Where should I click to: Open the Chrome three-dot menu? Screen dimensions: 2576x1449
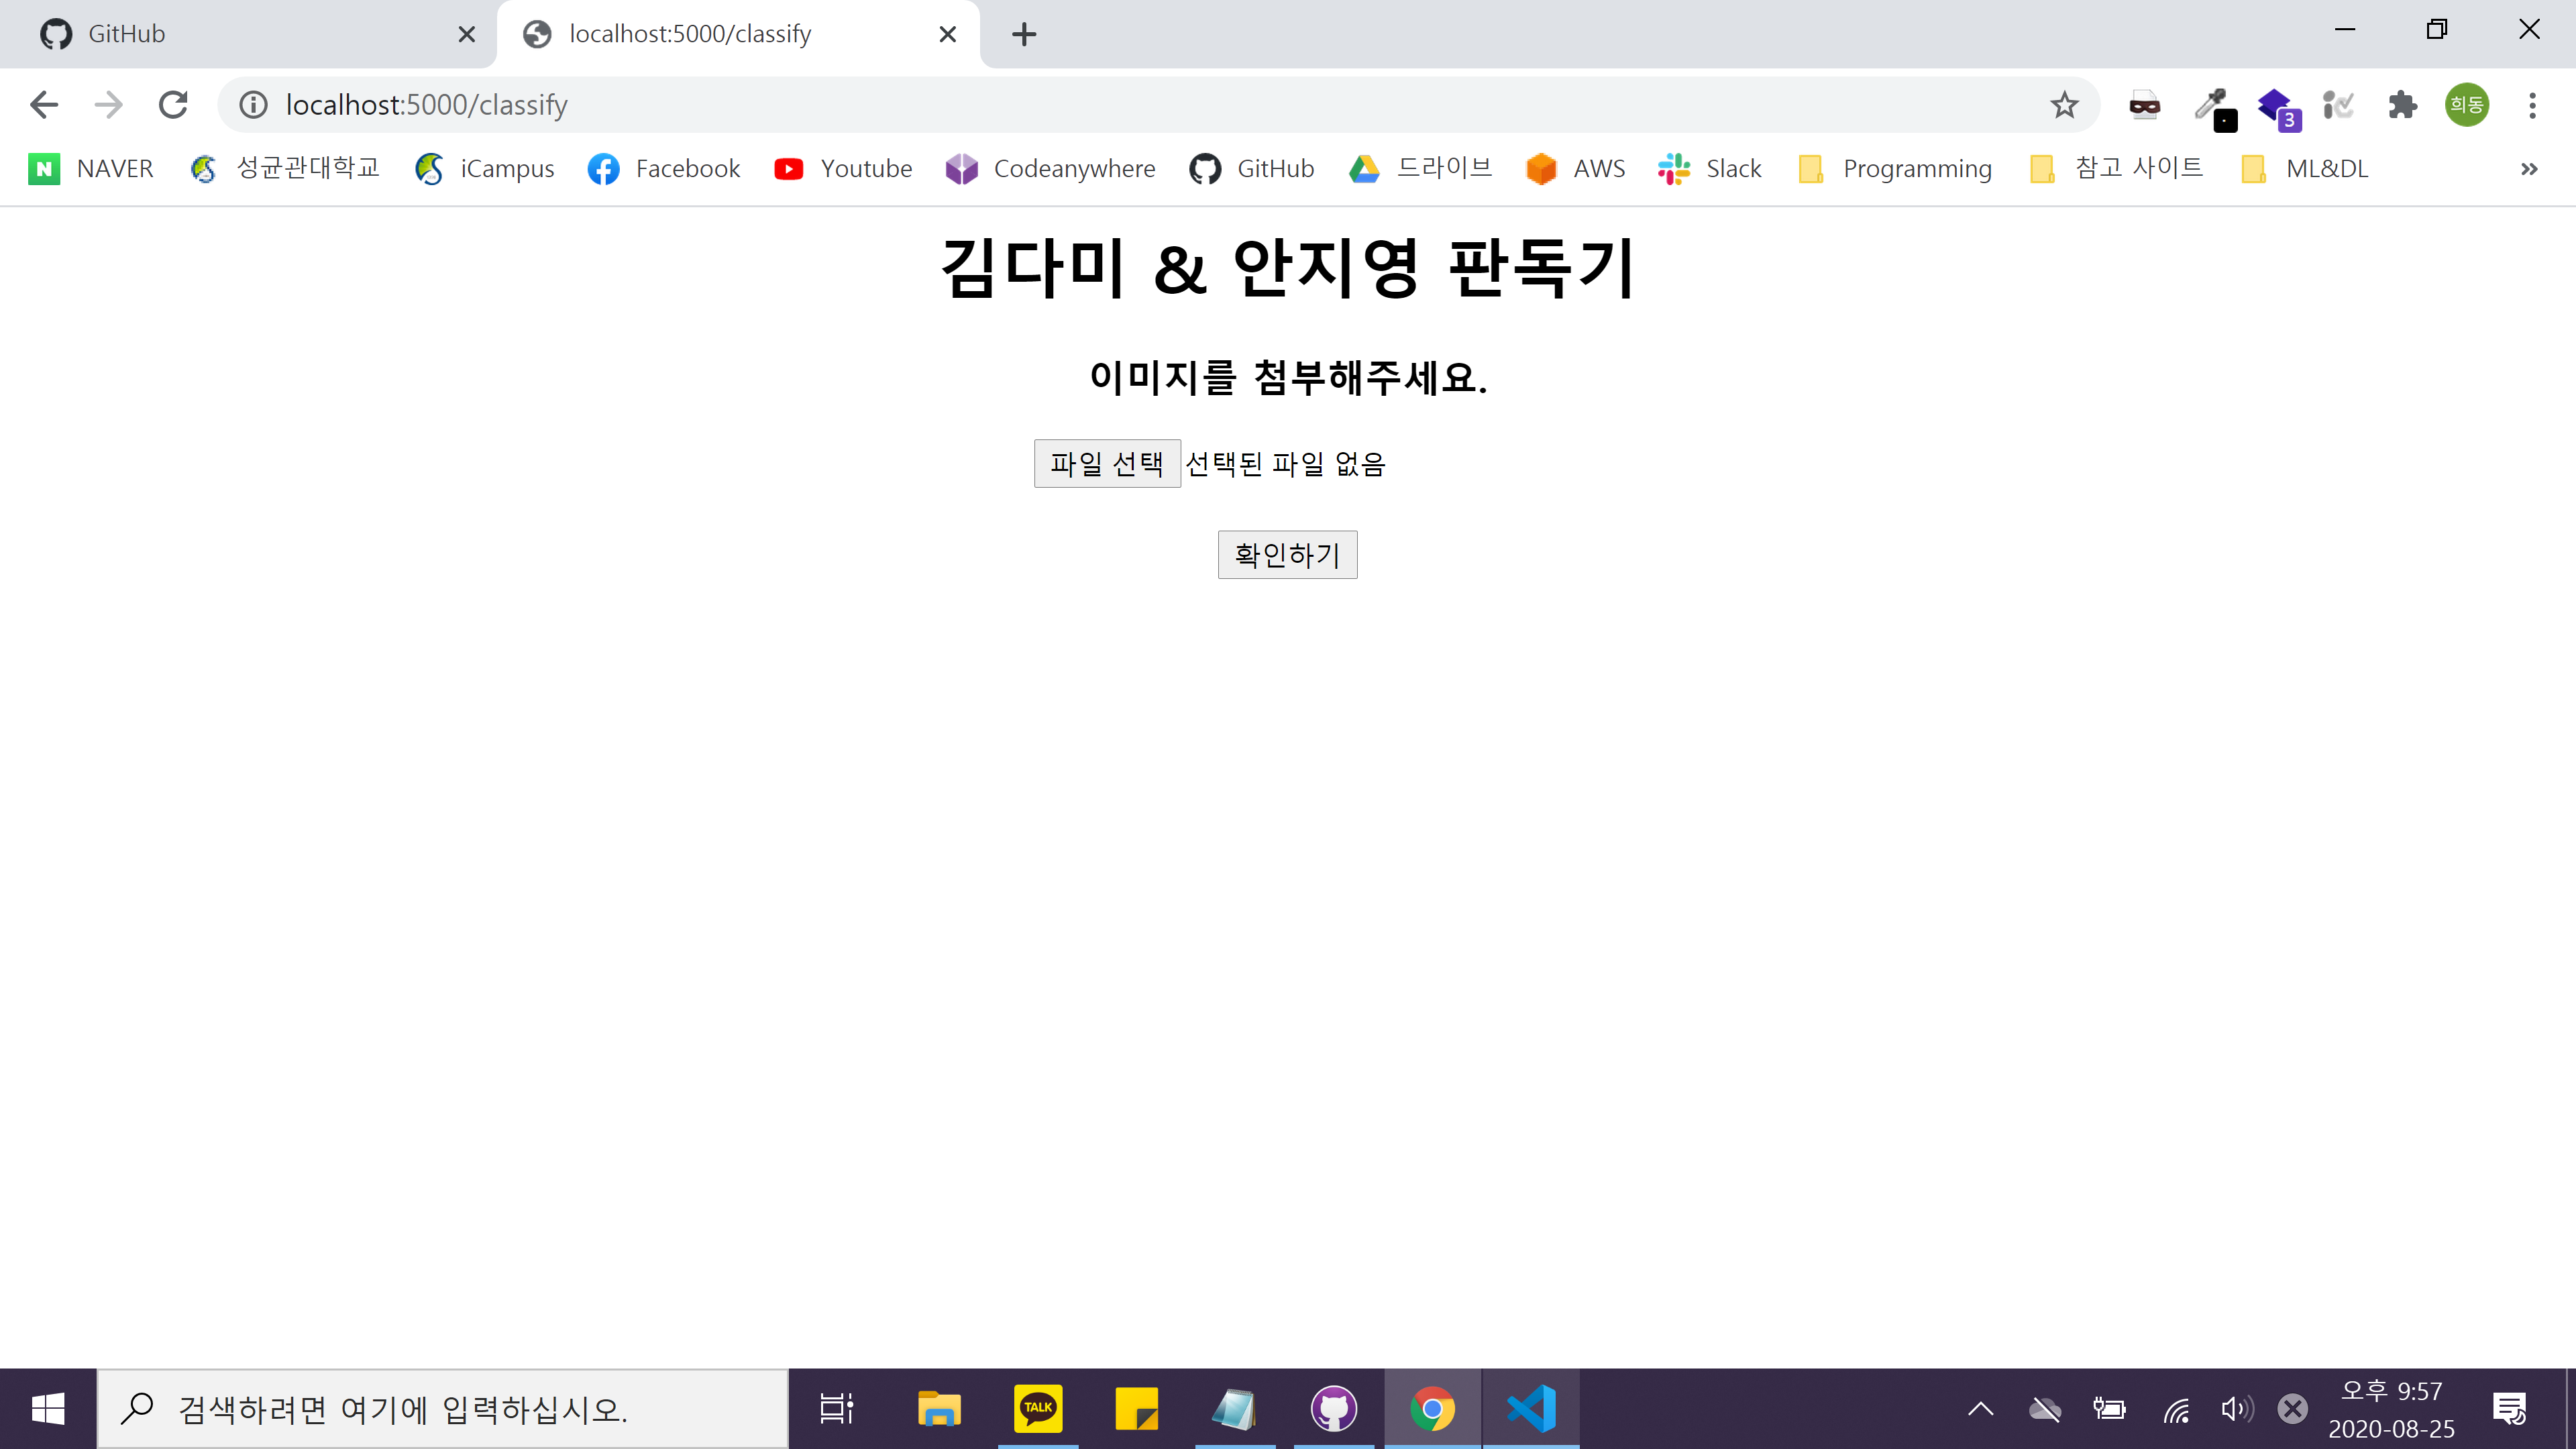pyautogui.click(x=2531, y=105)
